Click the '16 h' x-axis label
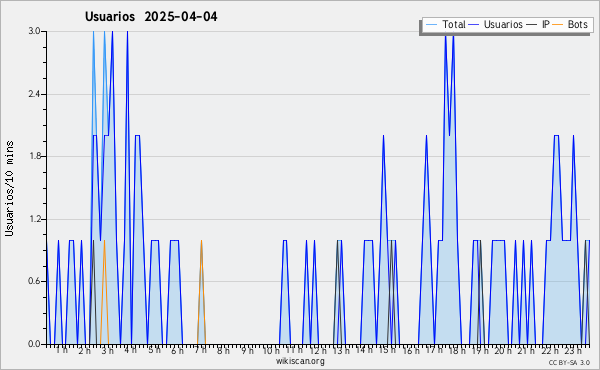 411,350
